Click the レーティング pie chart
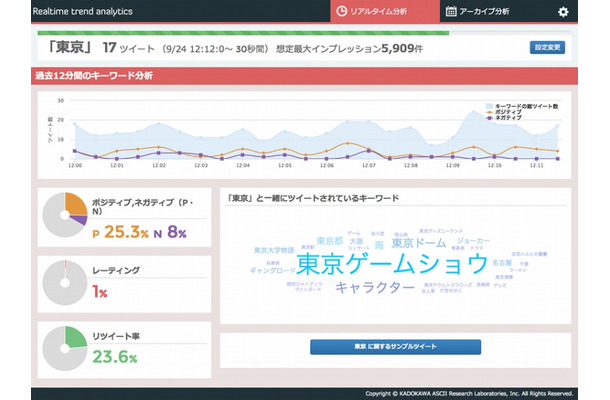The height and width of the screenshot is (400, 610). coord(65,282)
